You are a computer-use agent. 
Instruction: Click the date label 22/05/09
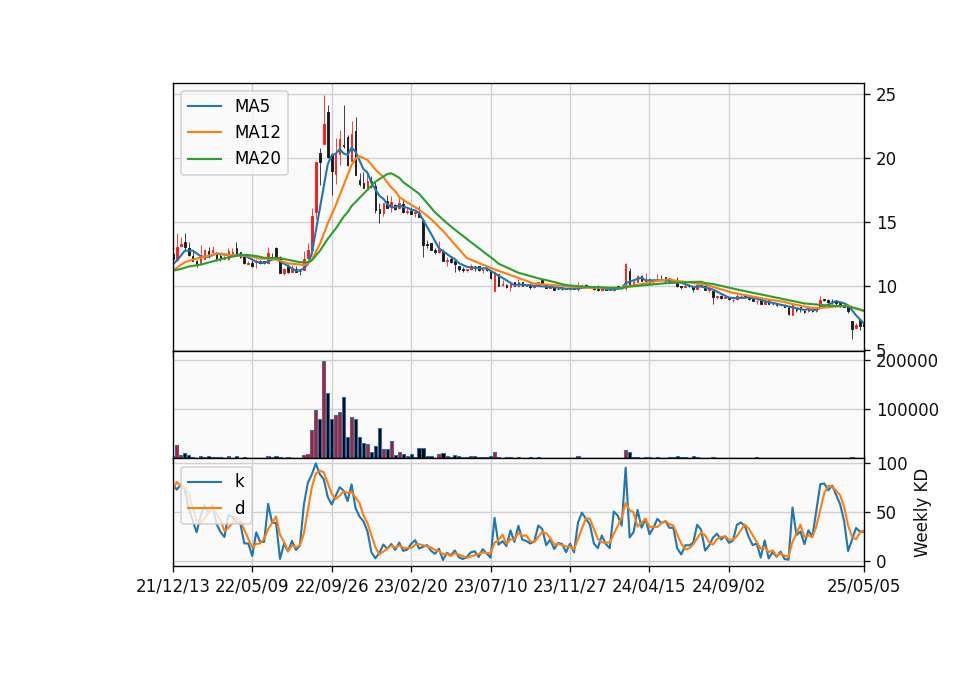point(252,587)
